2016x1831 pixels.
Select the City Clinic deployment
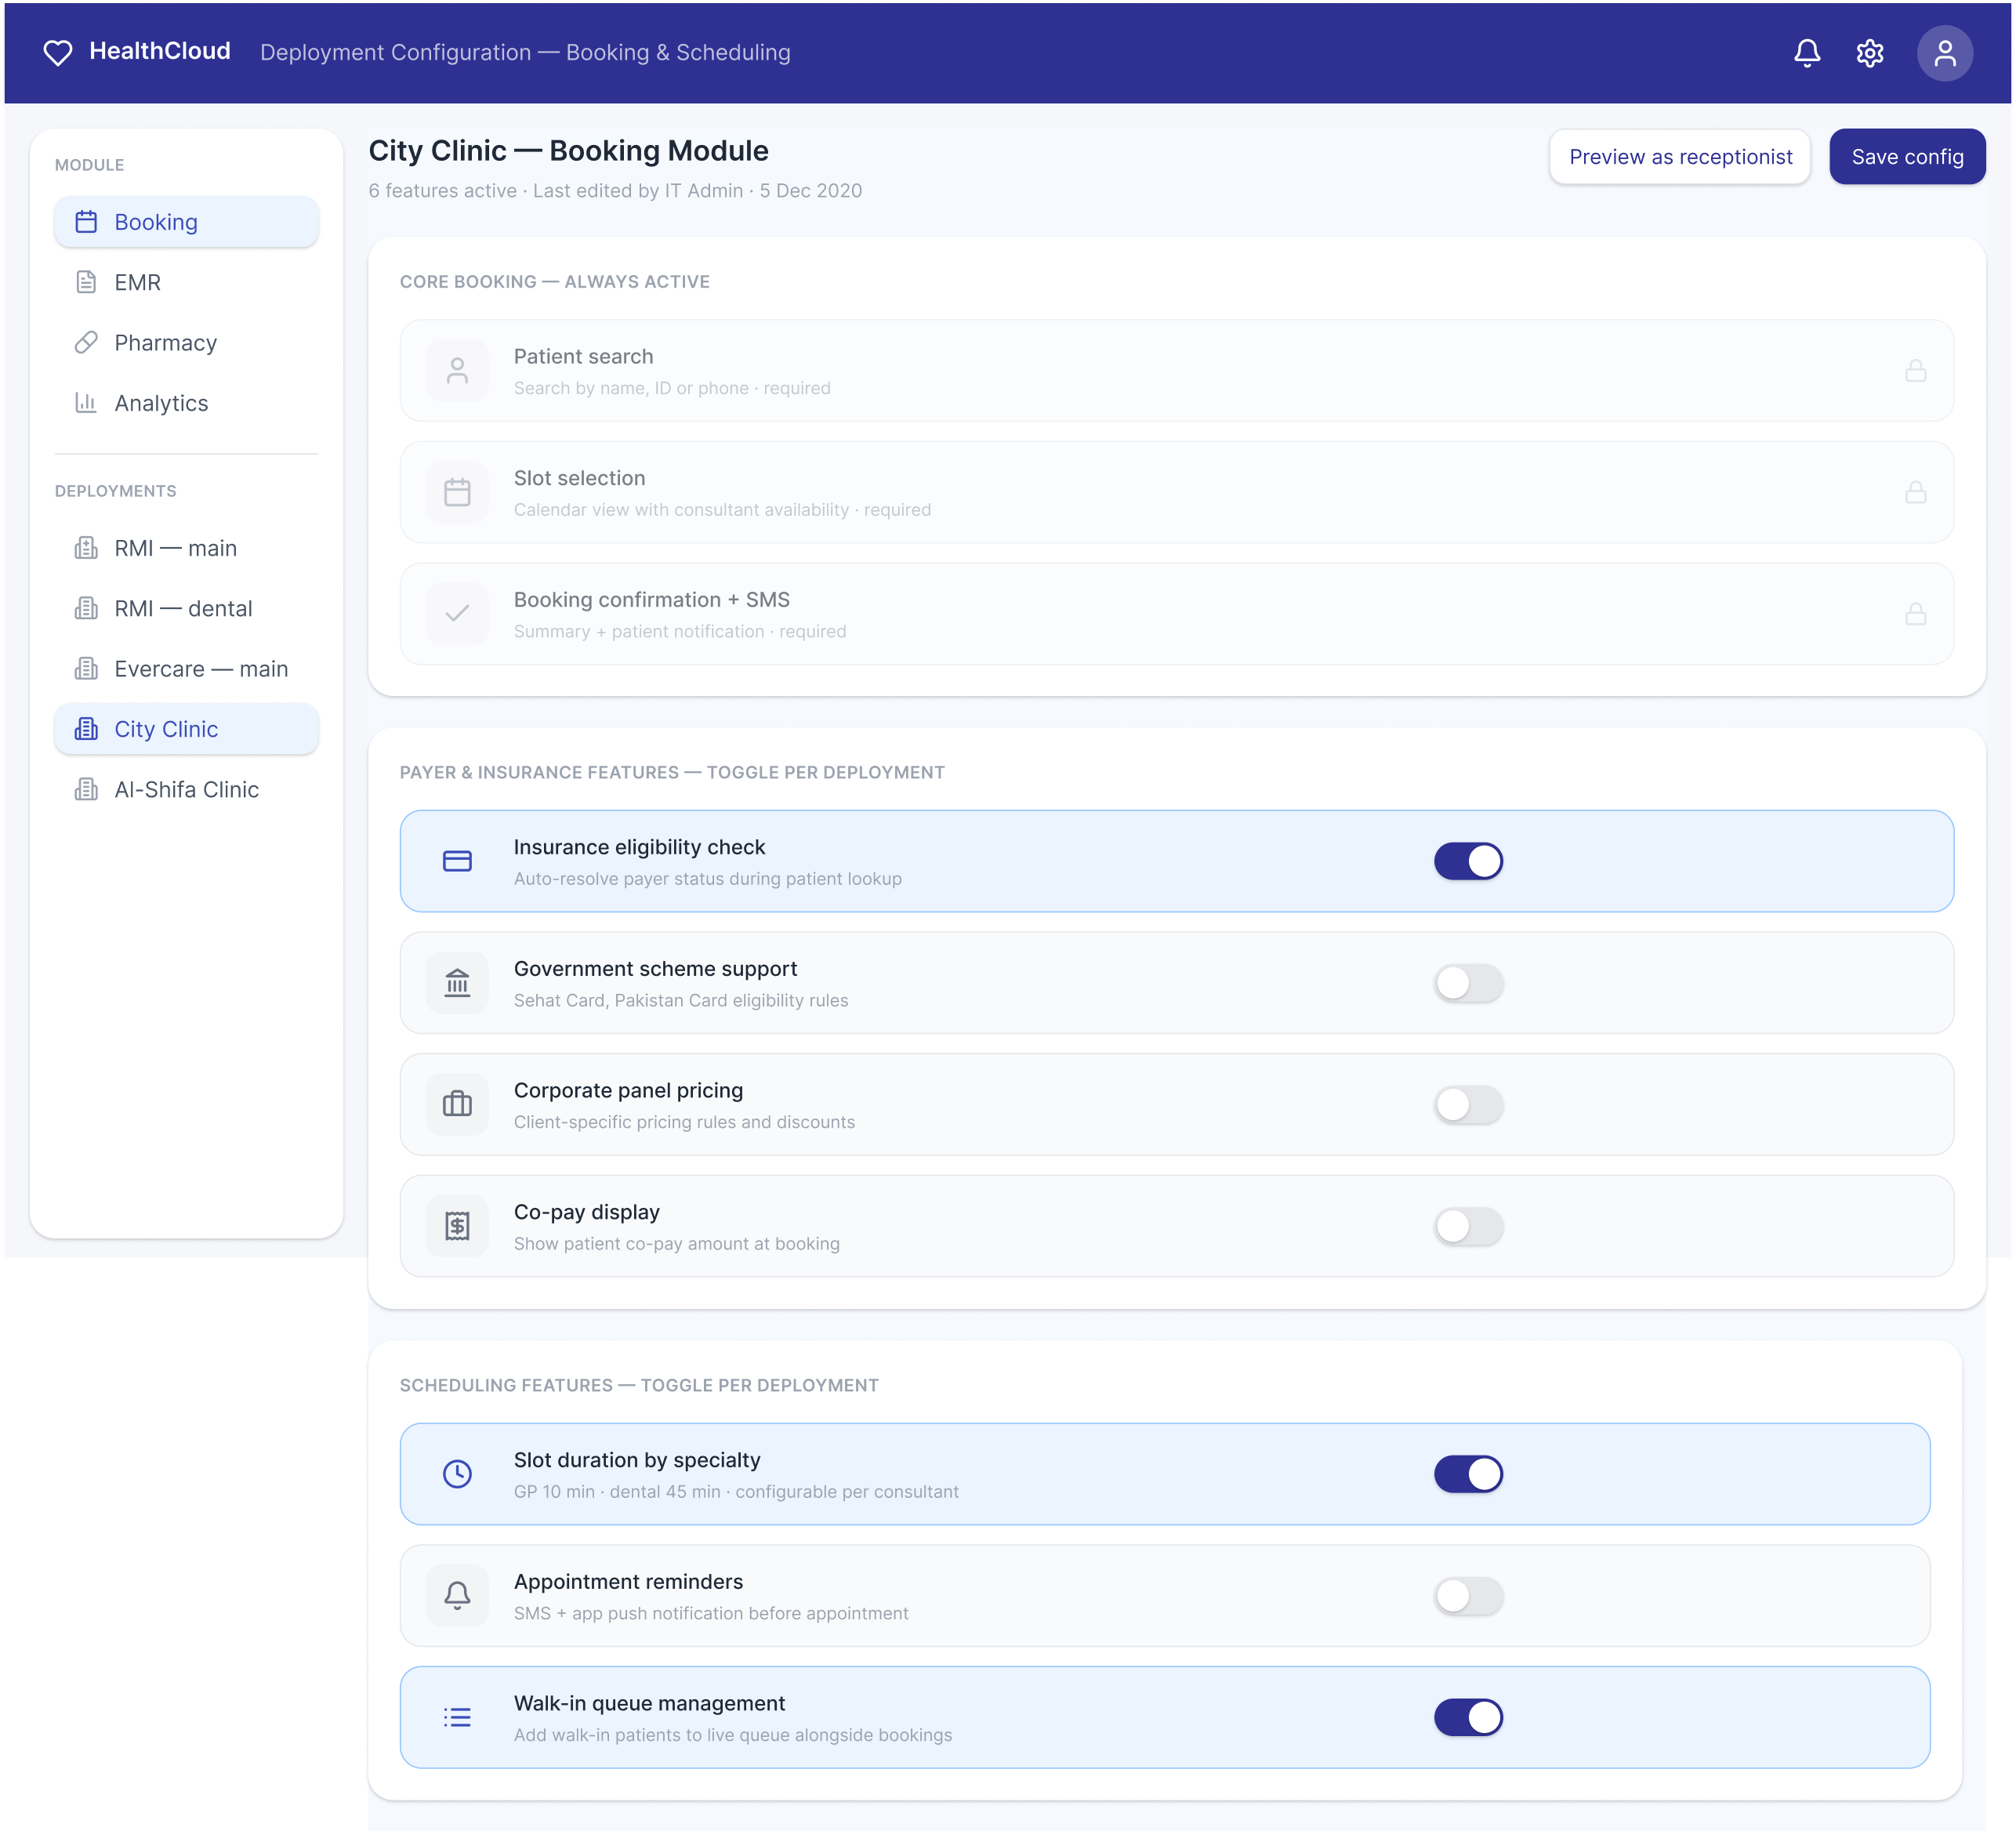pos(186,729)
